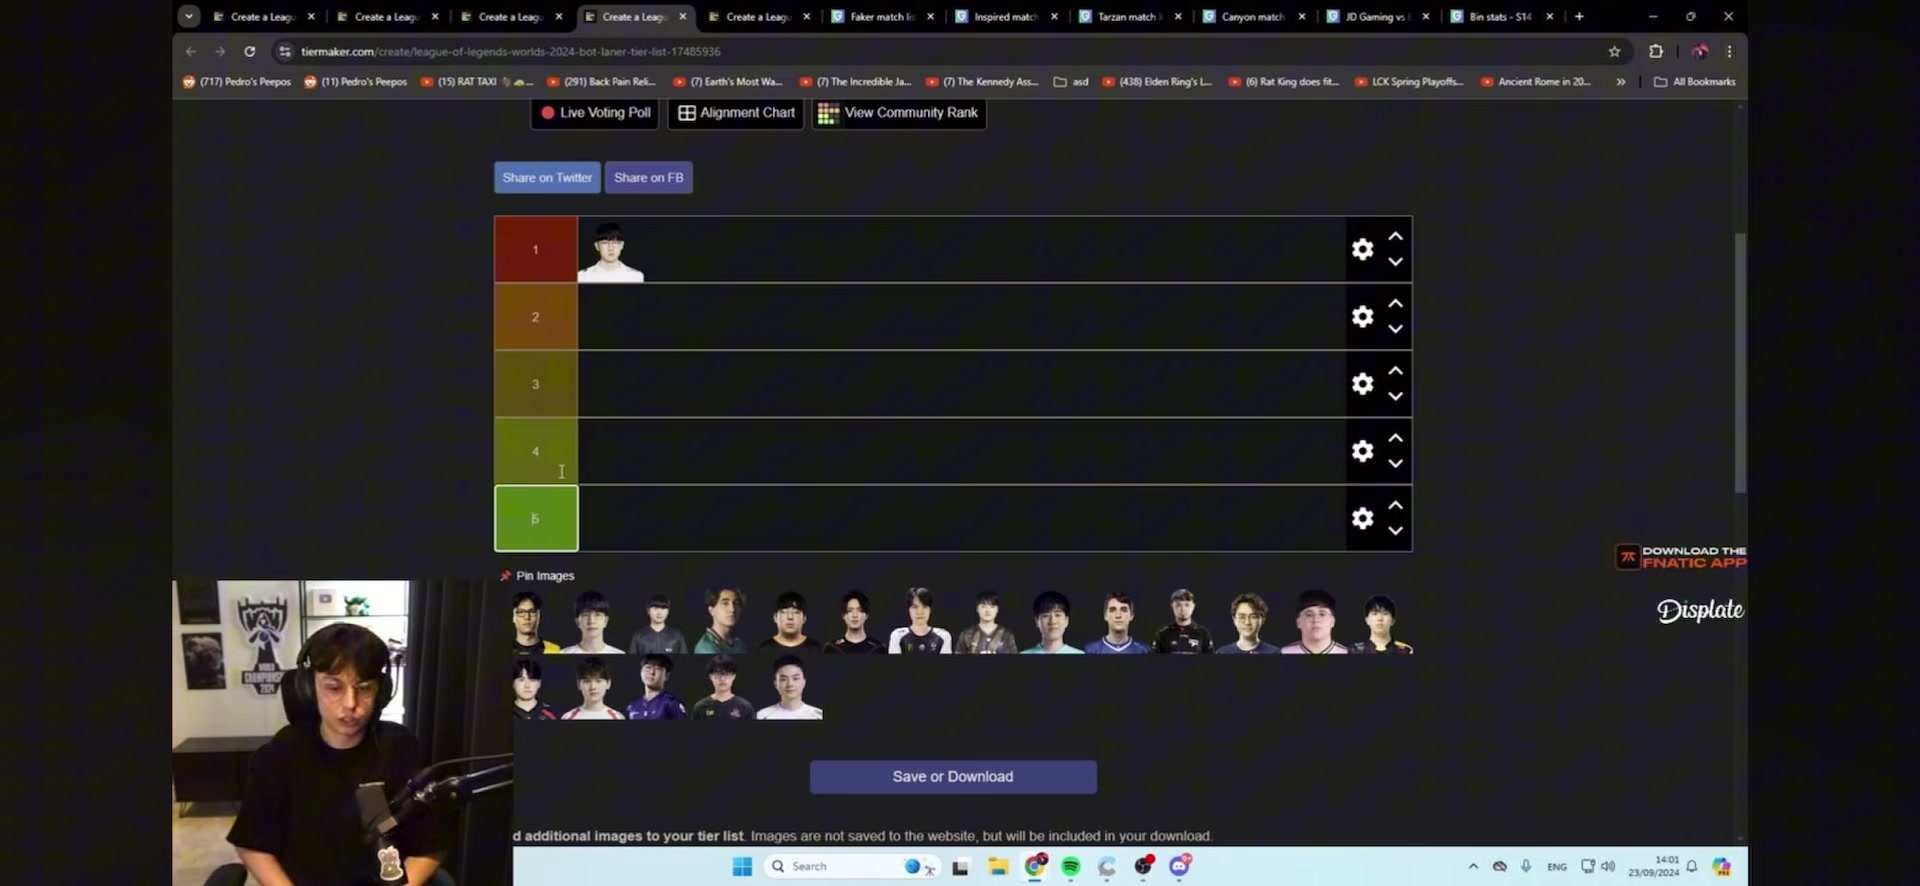1920x886 pixels.
Task: Show the hidden bookmarks overflow chevron
Action: pos(1621,82)
